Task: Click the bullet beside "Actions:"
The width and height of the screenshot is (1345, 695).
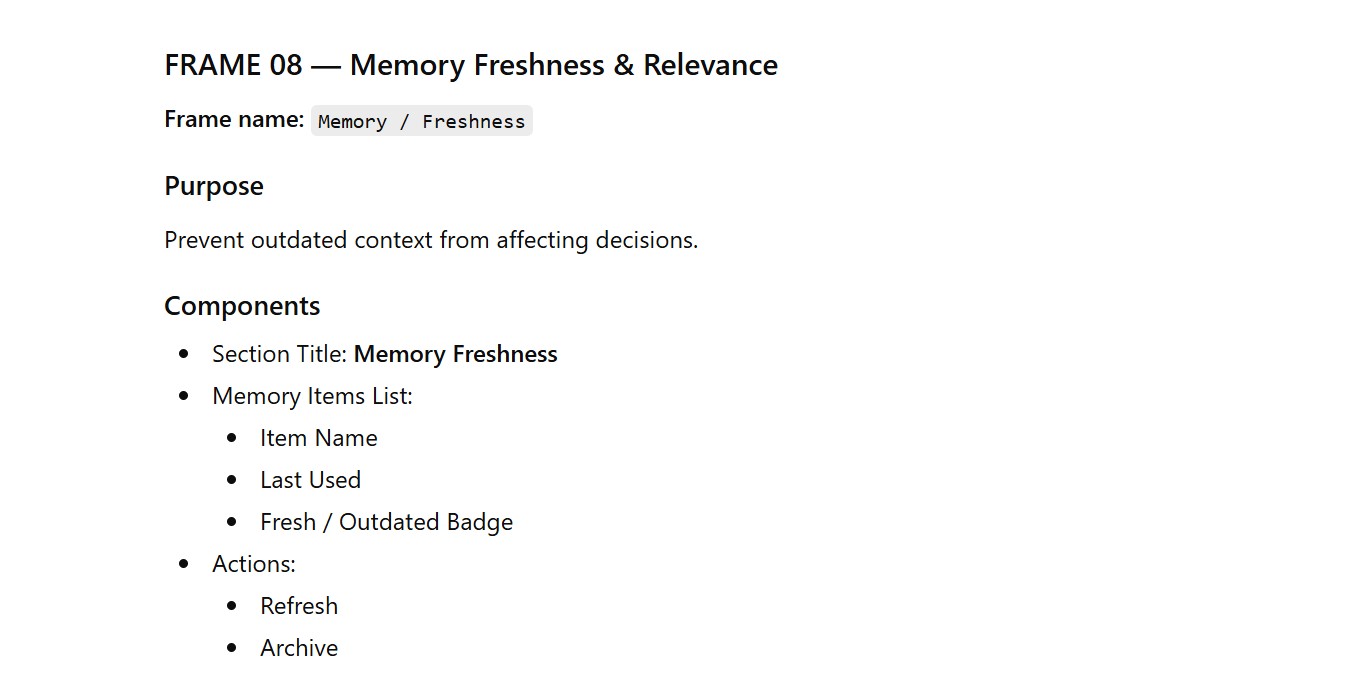Action: (183, 564)
